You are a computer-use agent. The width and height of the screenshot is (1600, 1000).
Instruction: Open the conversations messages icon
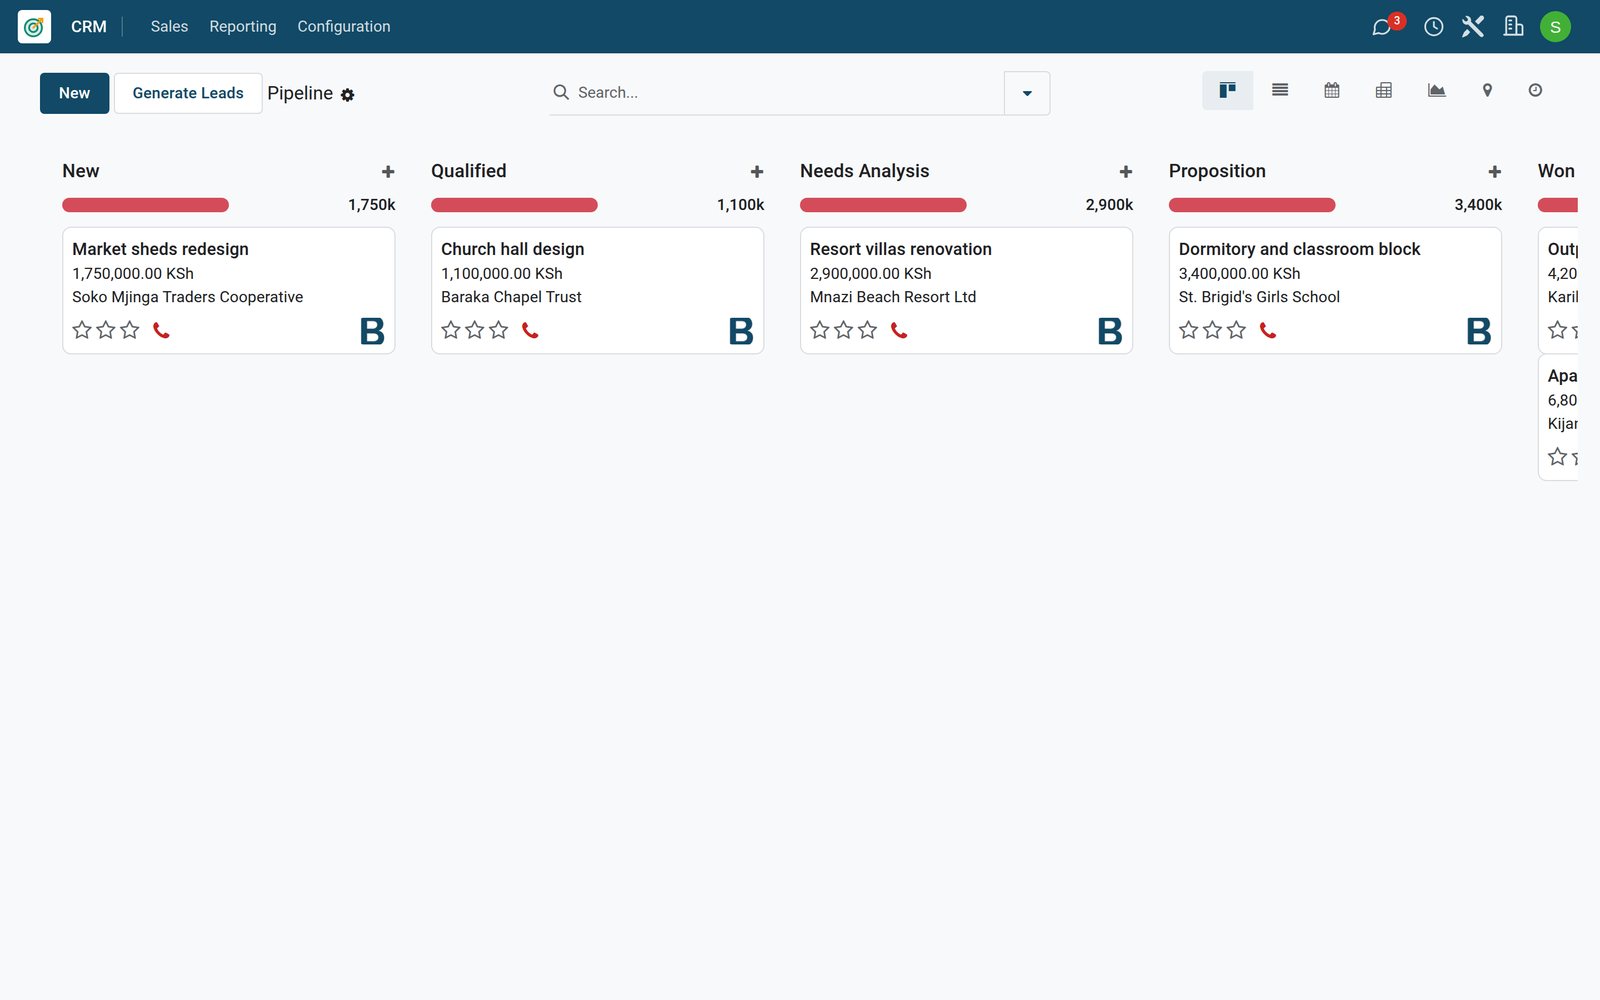tap(1382, 27)
